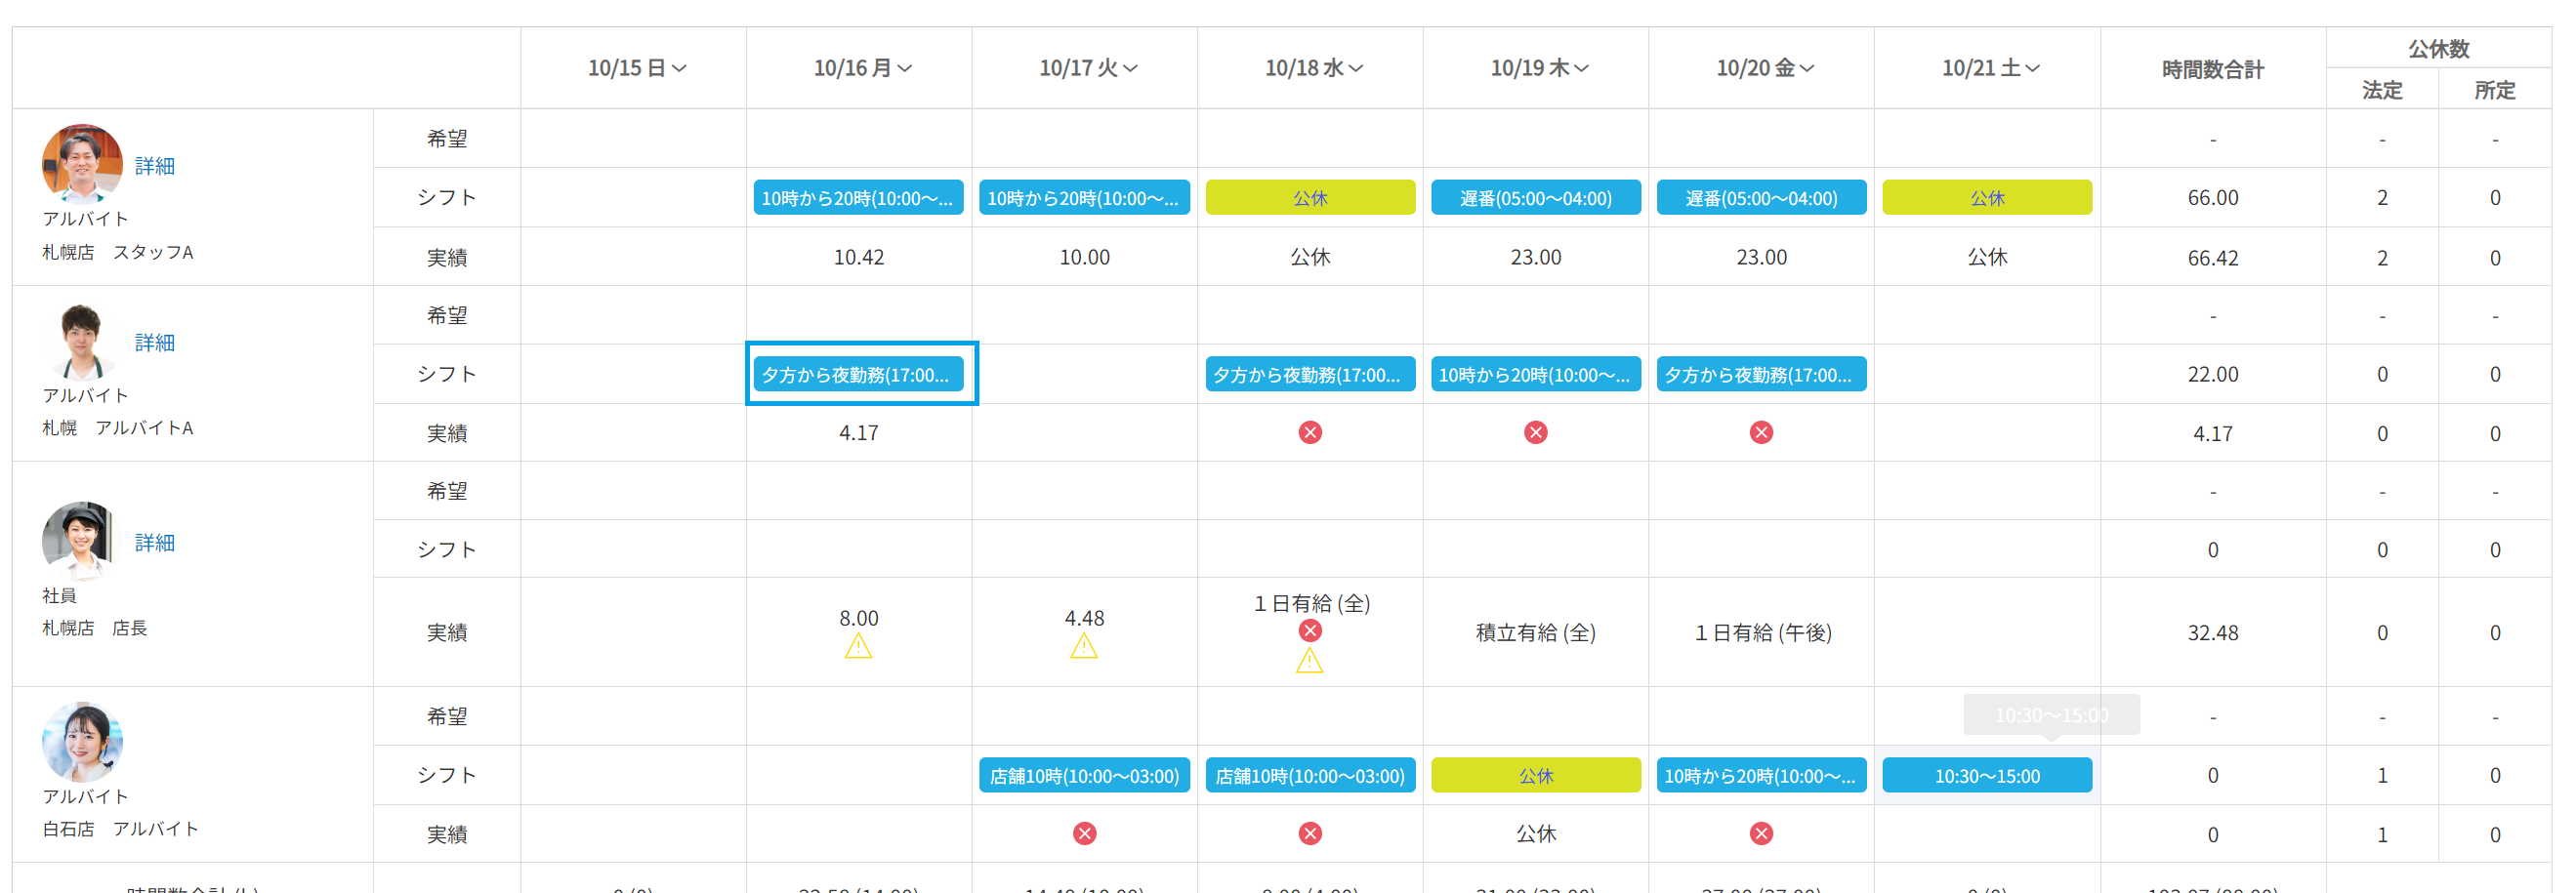2576x893 pixels.
Task: Click yellow 公休 tag on 10/19 for 白石店 アルバイト
Action: 1535,776
